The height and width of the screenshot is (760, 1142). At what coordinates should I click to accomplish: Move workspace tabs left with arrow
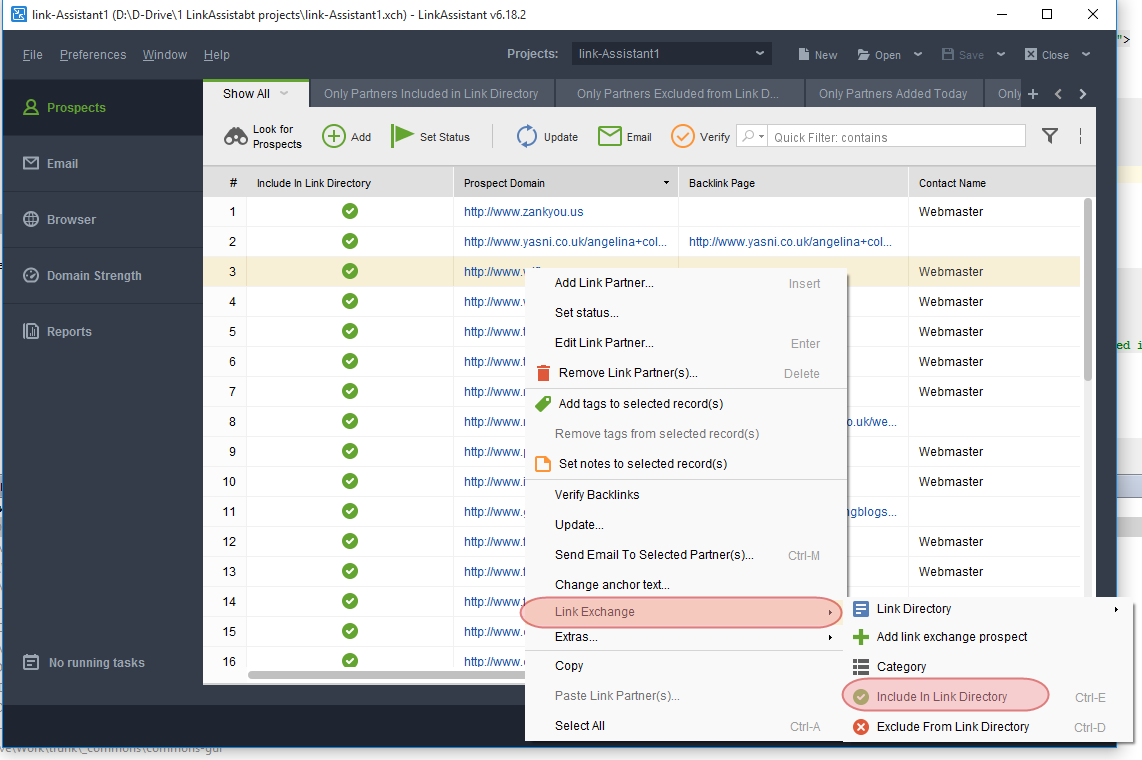click(x=1058, y=94)
